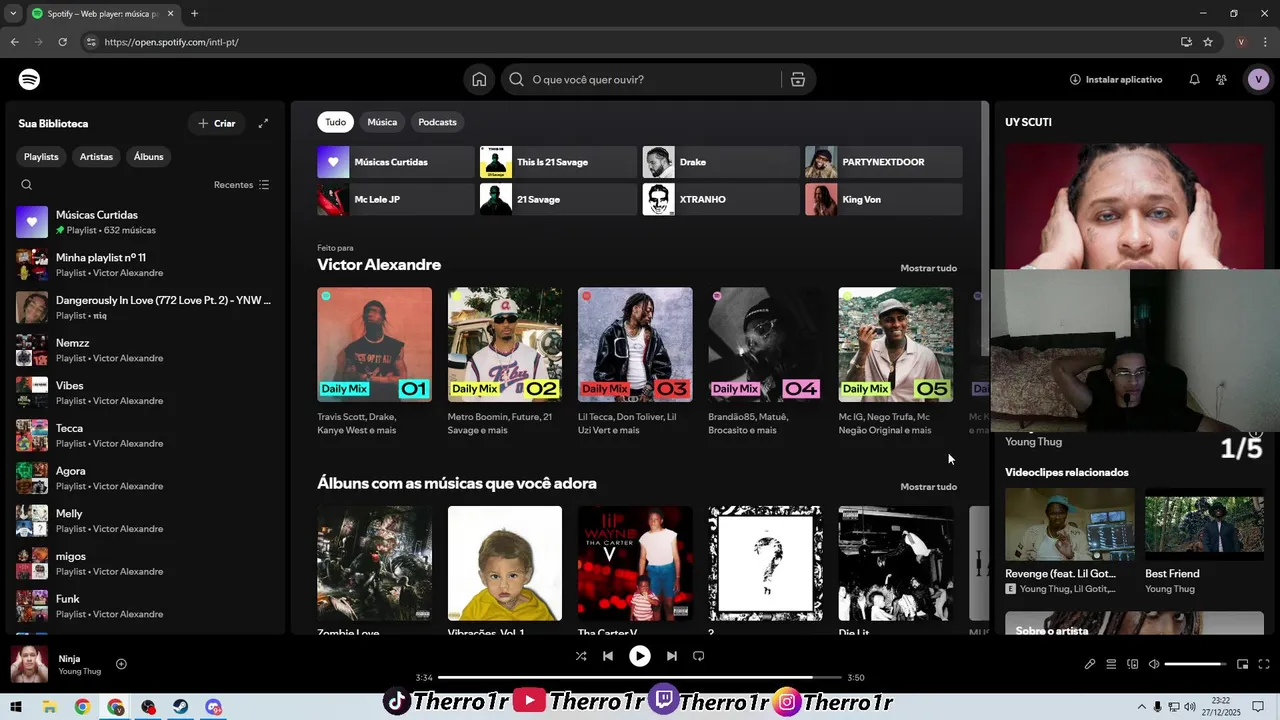Select the Podcasts filter tab
This screenshot has width=1280, height=720.
click(437, 122)
